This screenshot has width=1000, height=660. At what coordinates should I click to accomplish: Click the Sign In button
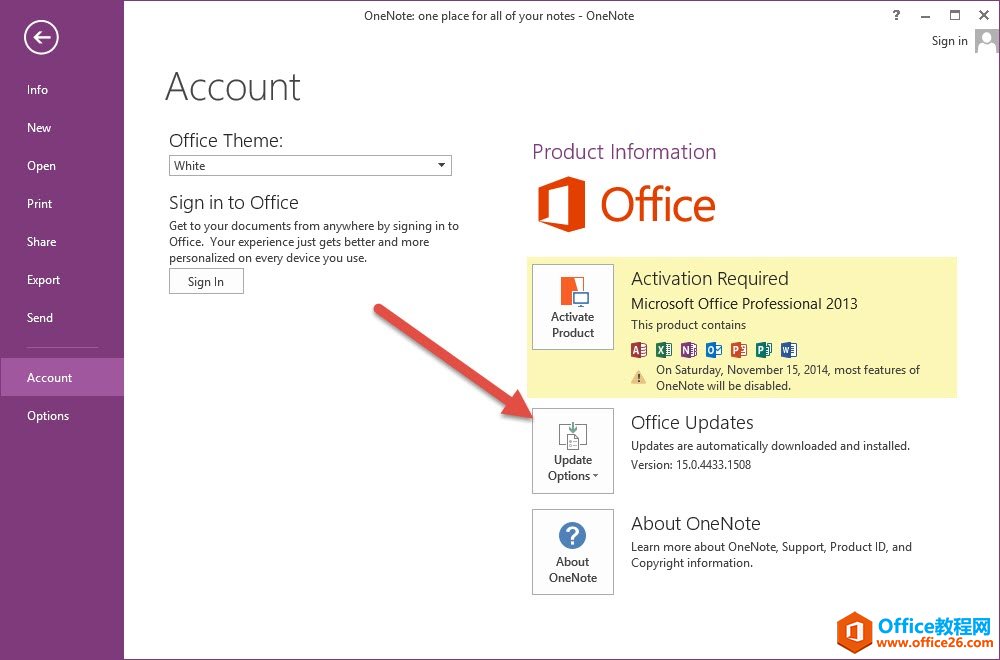[206, 281]
